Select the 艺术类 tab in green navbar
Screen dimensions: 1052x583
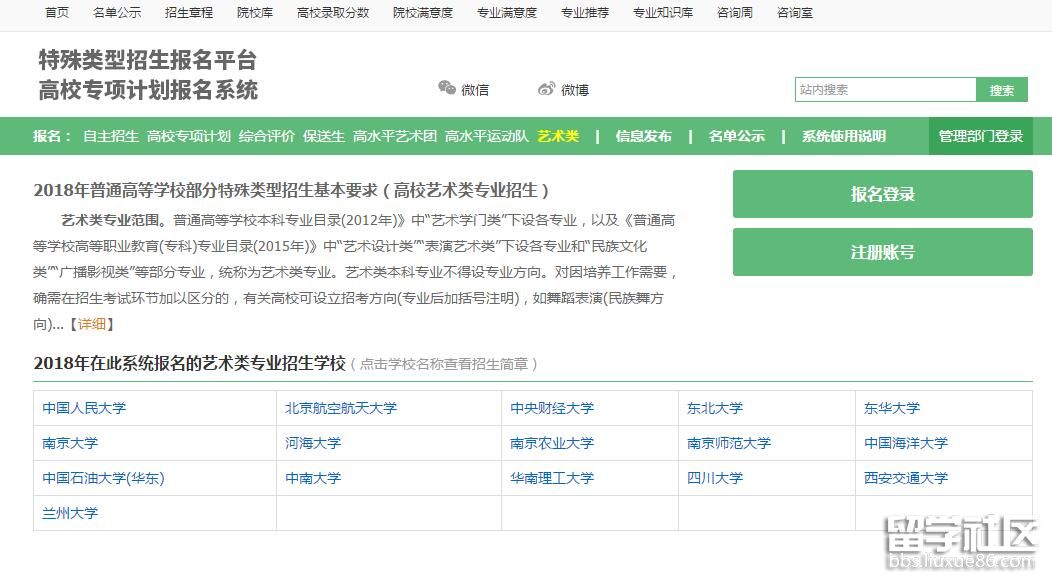click(x=558, y=136)
